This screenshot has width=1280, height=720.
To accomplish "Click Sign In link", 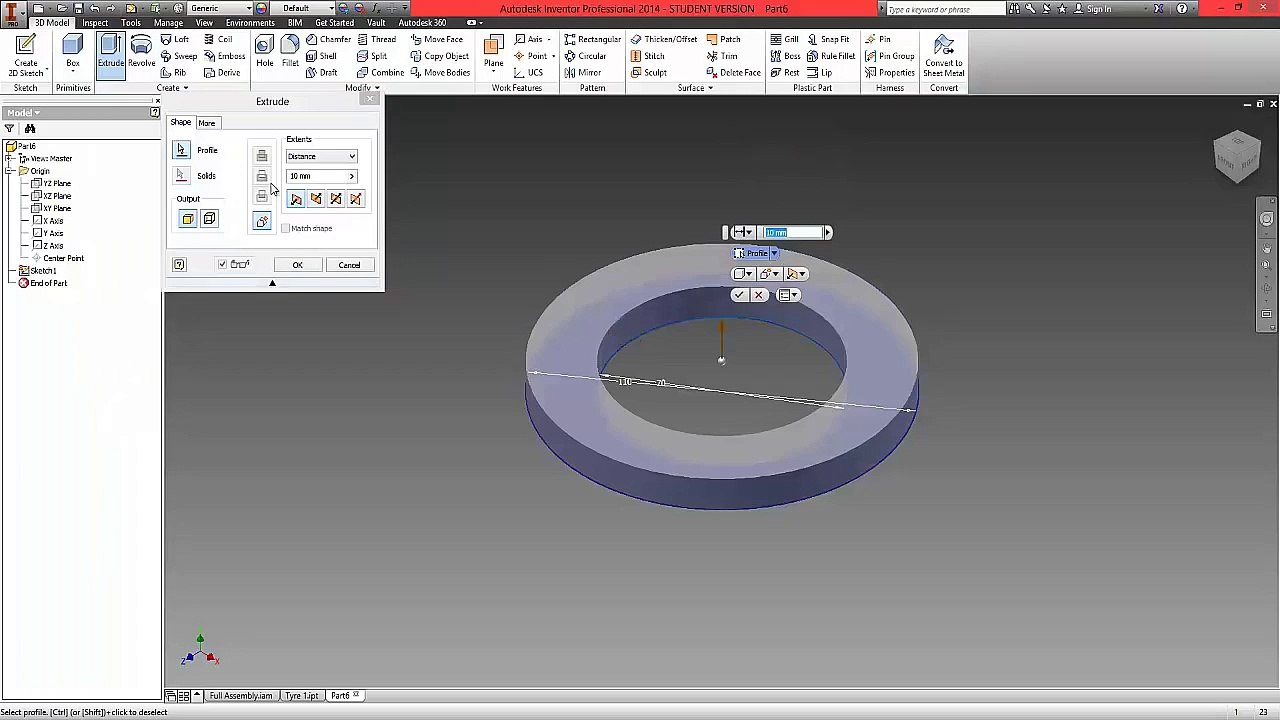I will tap(1098, 9).
